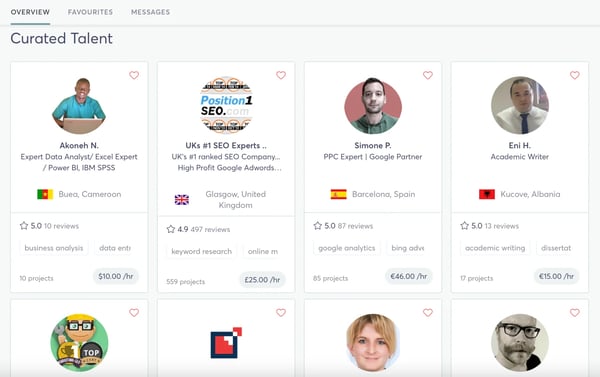Click heart on the cartoon trophy avatar card

pos(134,312)
